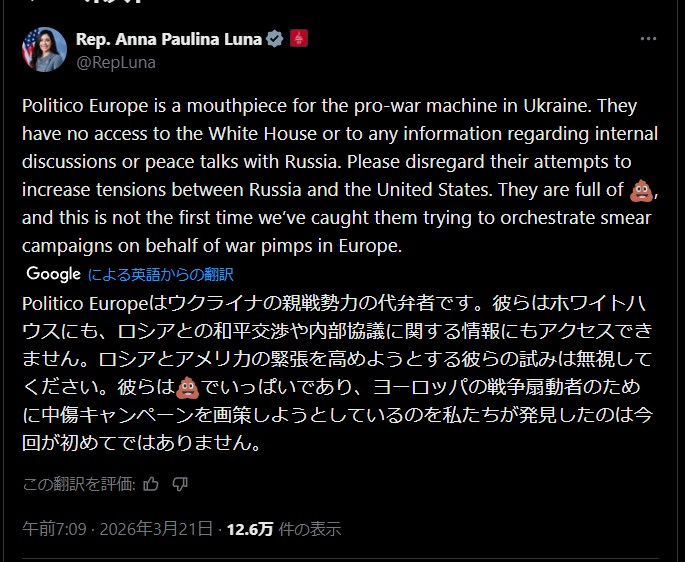Click the 'この翻訳を評価' label
The height and width of the screenshot is (562, 685).
pyautogui.click(x=78, y=484)
